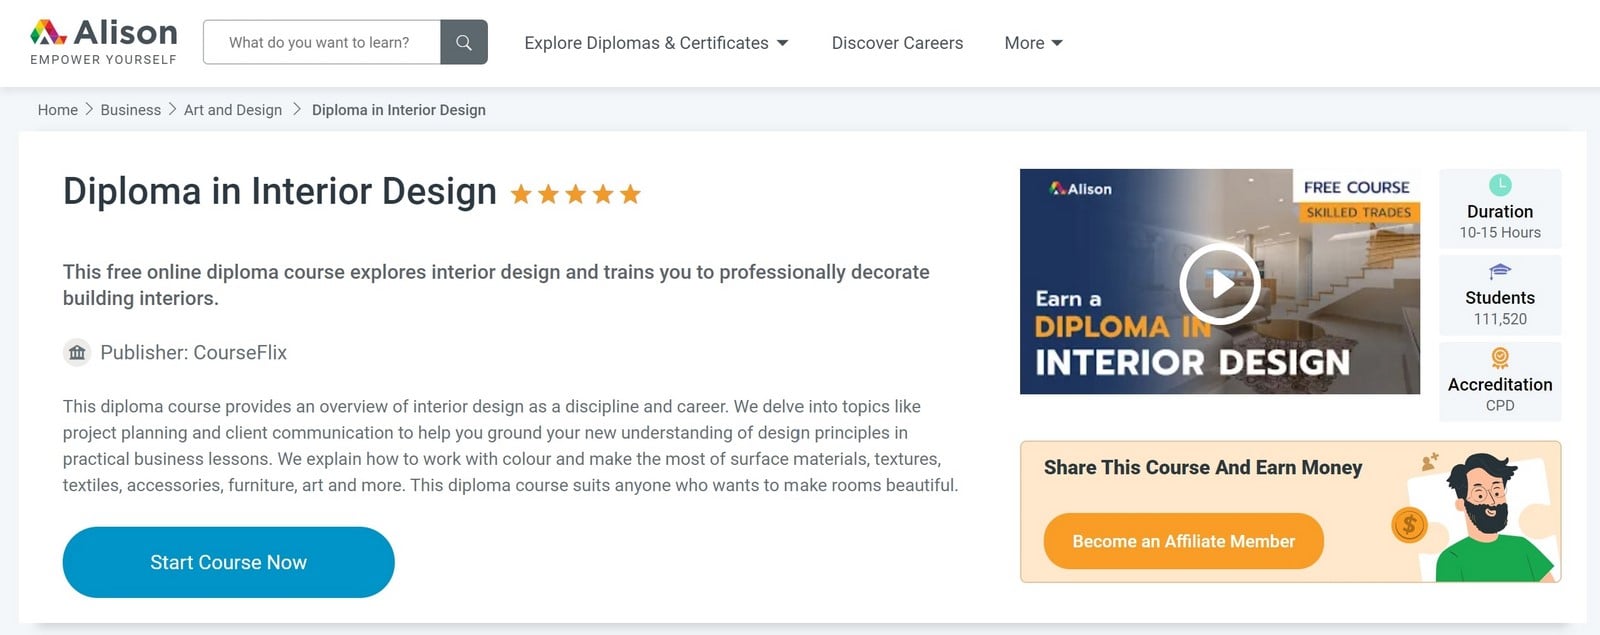Click 'Share This Course And Earn Money' heading
Viewport: 1600px width, 635px height.
pos(1203,468)
